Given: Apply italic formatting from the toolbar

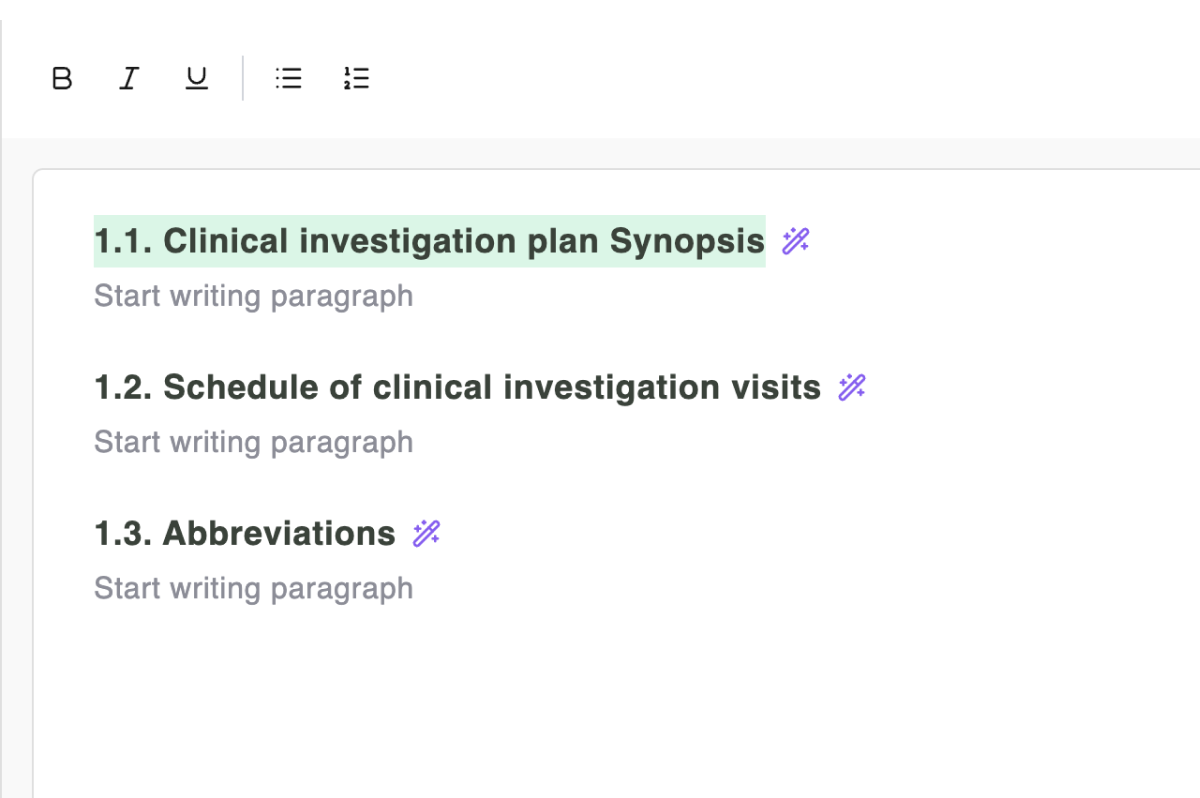Looking at the screenshot, I should pos(128,78).
